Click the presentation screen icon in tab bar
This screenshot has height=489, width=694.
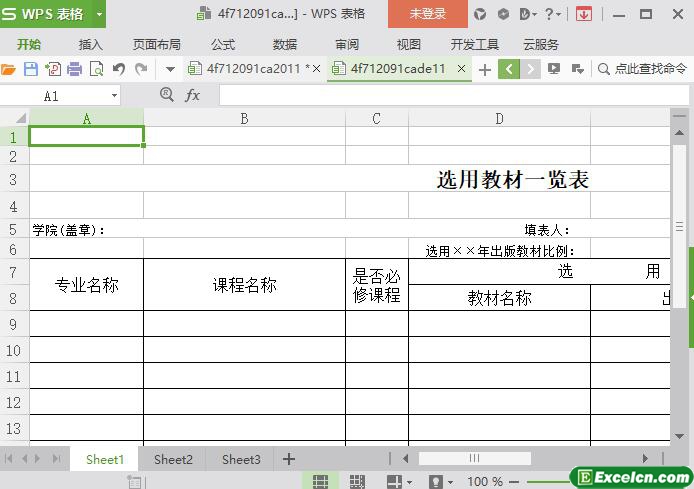(x=554, y=69)
